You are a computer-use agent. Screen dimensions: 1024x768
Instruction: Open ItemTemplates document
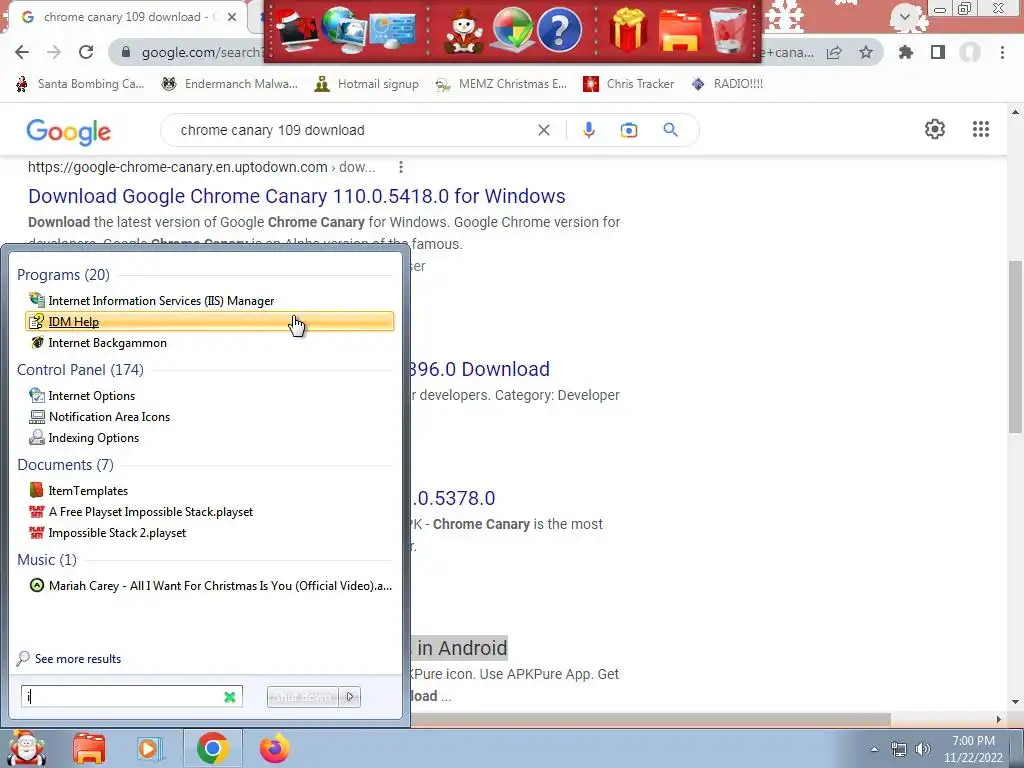click(x=209, y=490)
